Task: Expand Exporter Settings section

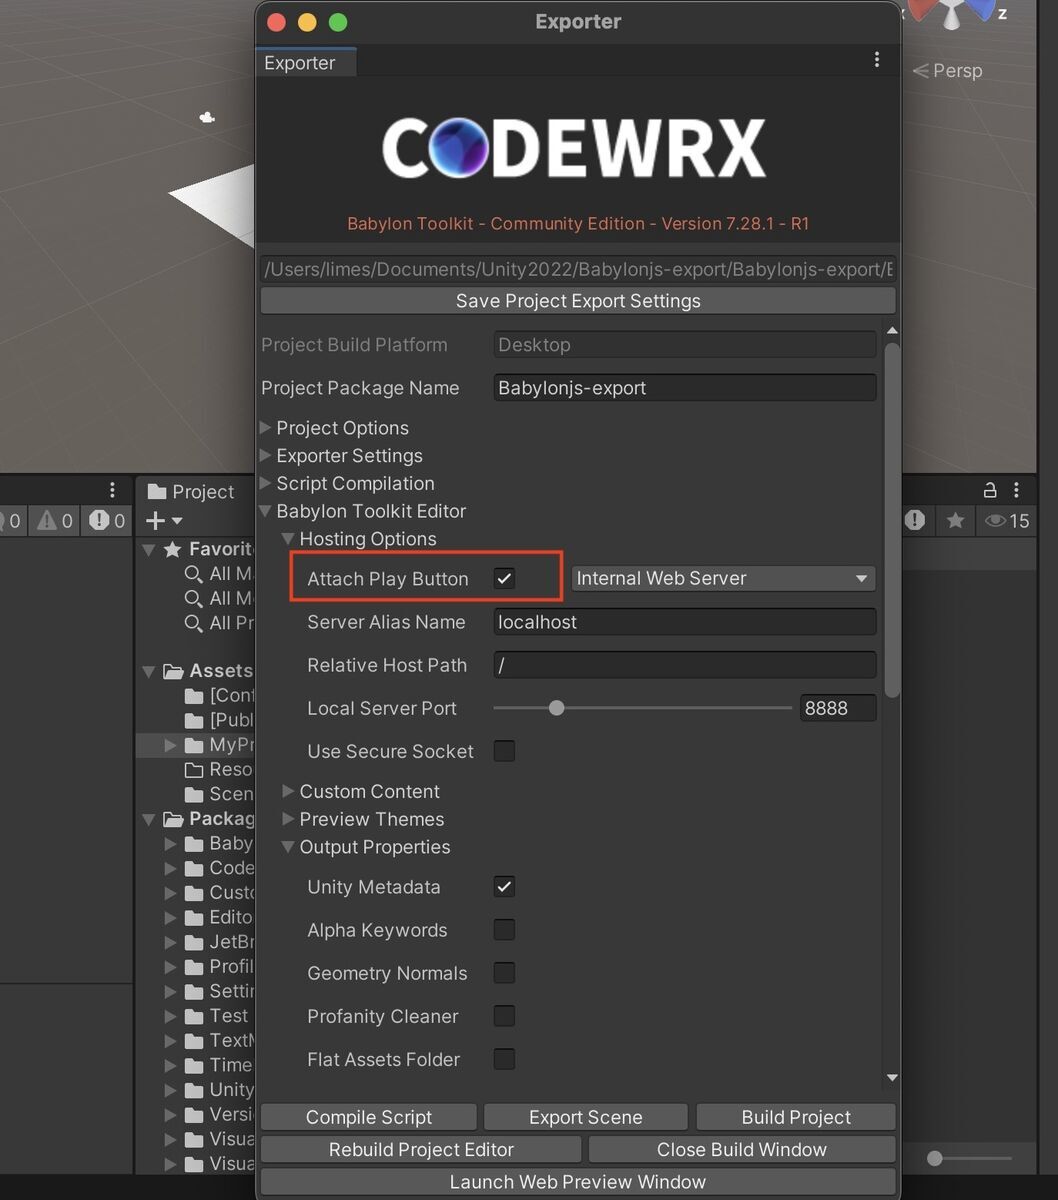Action: click(x=266, y=456)
